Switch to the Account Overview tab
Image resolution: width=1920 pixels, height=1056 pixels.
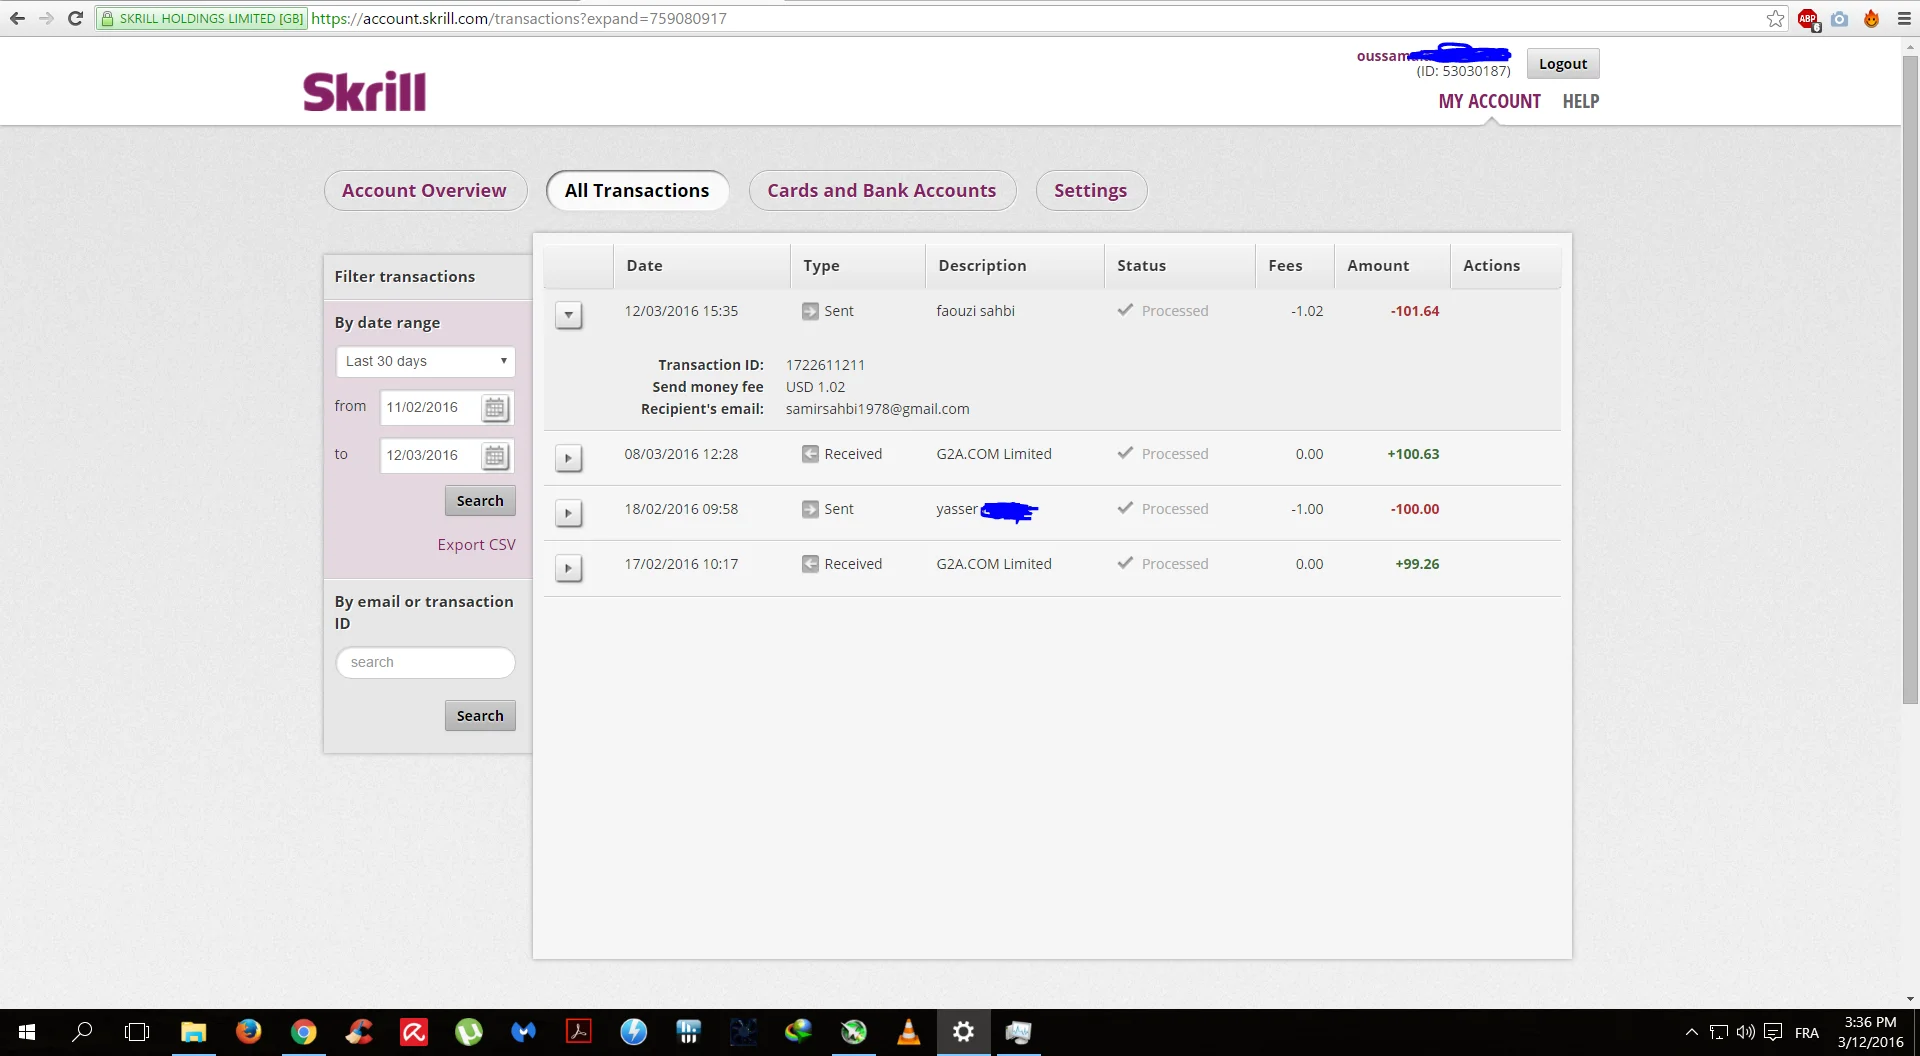[x=424, y=190]
